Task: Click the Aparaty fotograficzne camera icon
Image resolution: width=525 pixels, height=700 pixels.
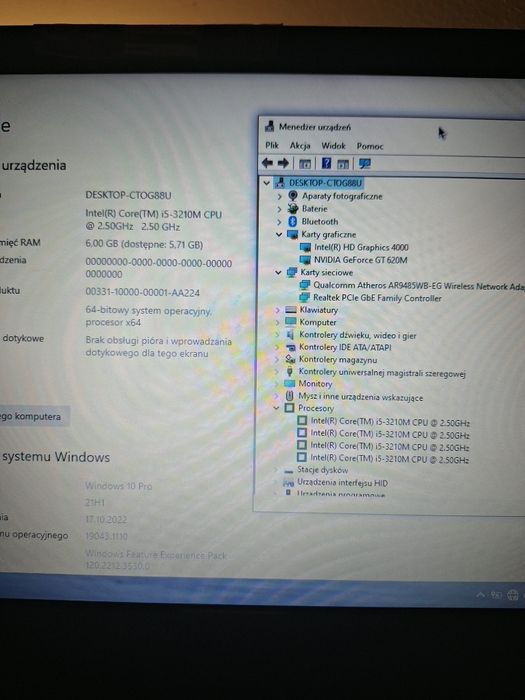Action: pos(293,196)
